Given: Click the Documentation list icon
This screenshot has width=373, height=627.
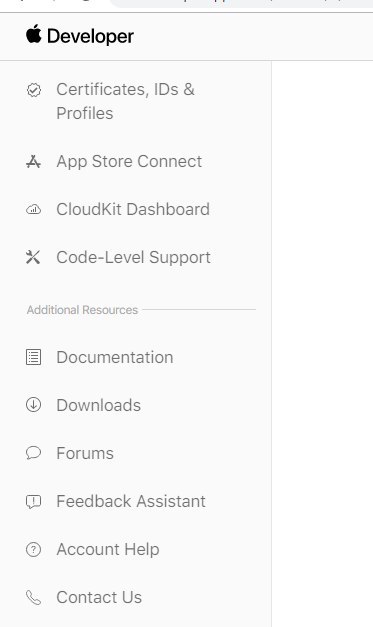Looking at the screenshot, I should [x=34, y=357].
